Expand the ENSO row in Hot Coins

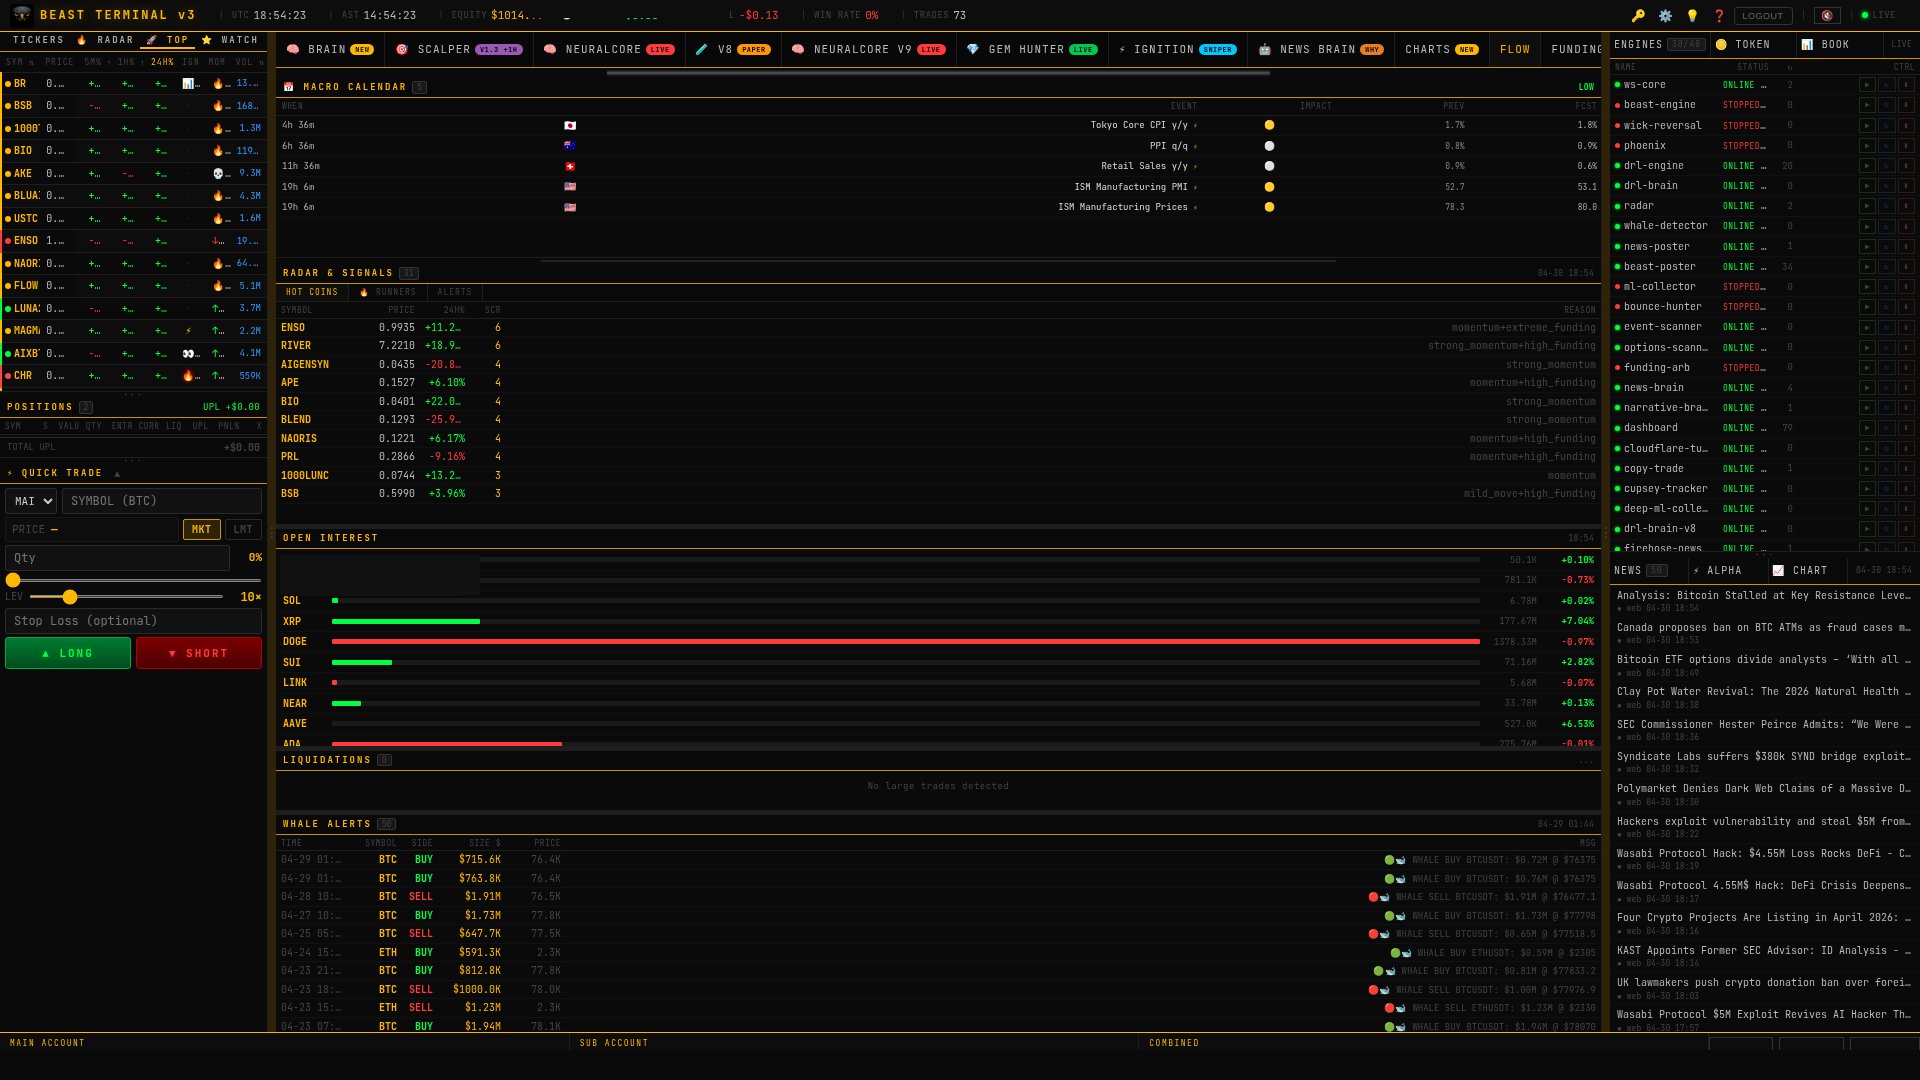(x=293, y=328)
